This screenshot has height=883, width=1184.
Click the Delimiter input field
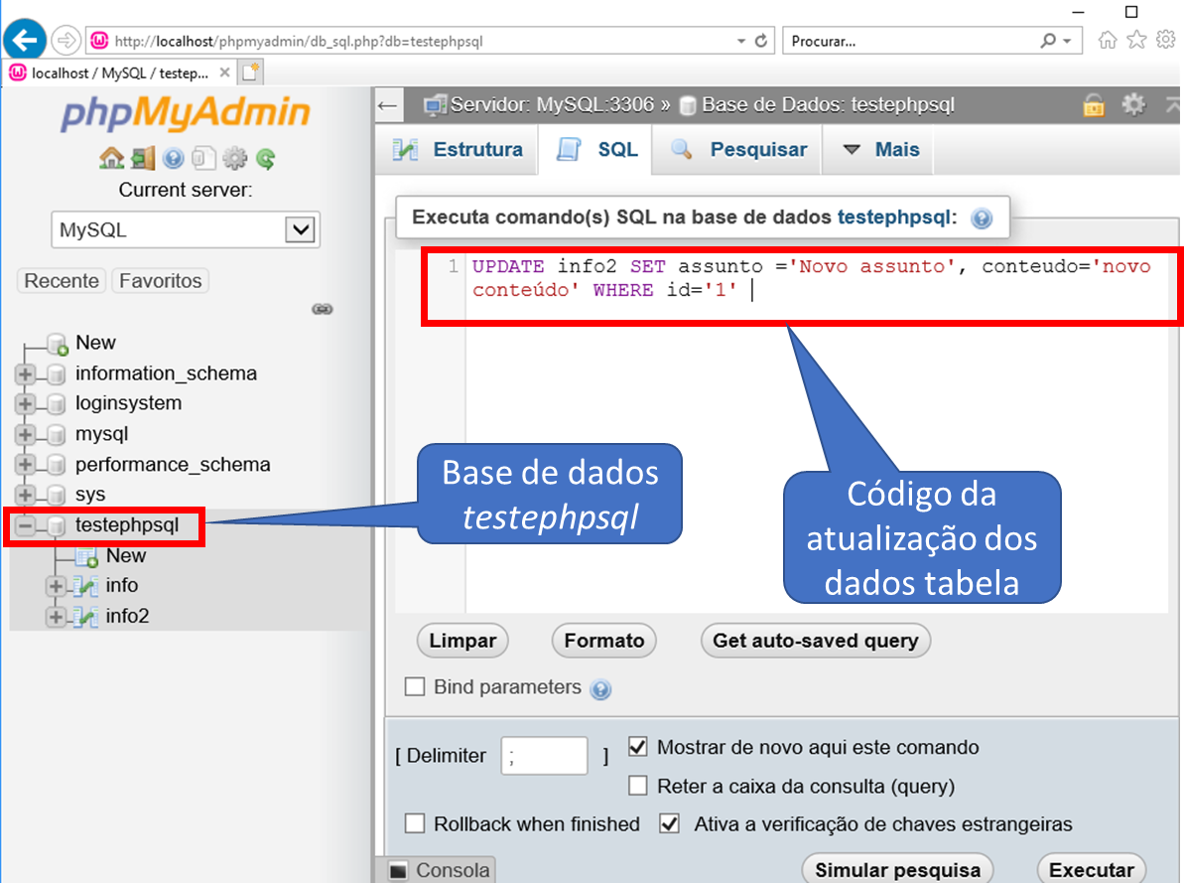[x=544, y=755]
